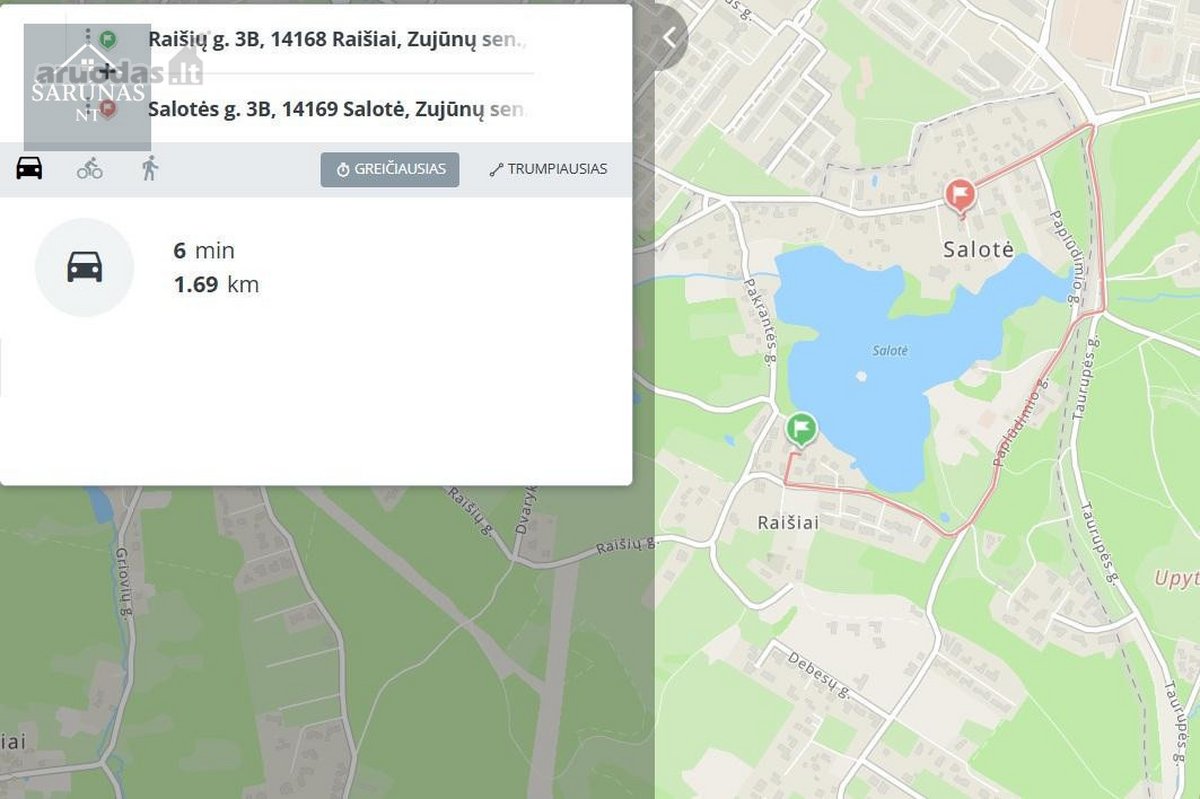Switch to the bicycle travel mode

coord(90,168)
